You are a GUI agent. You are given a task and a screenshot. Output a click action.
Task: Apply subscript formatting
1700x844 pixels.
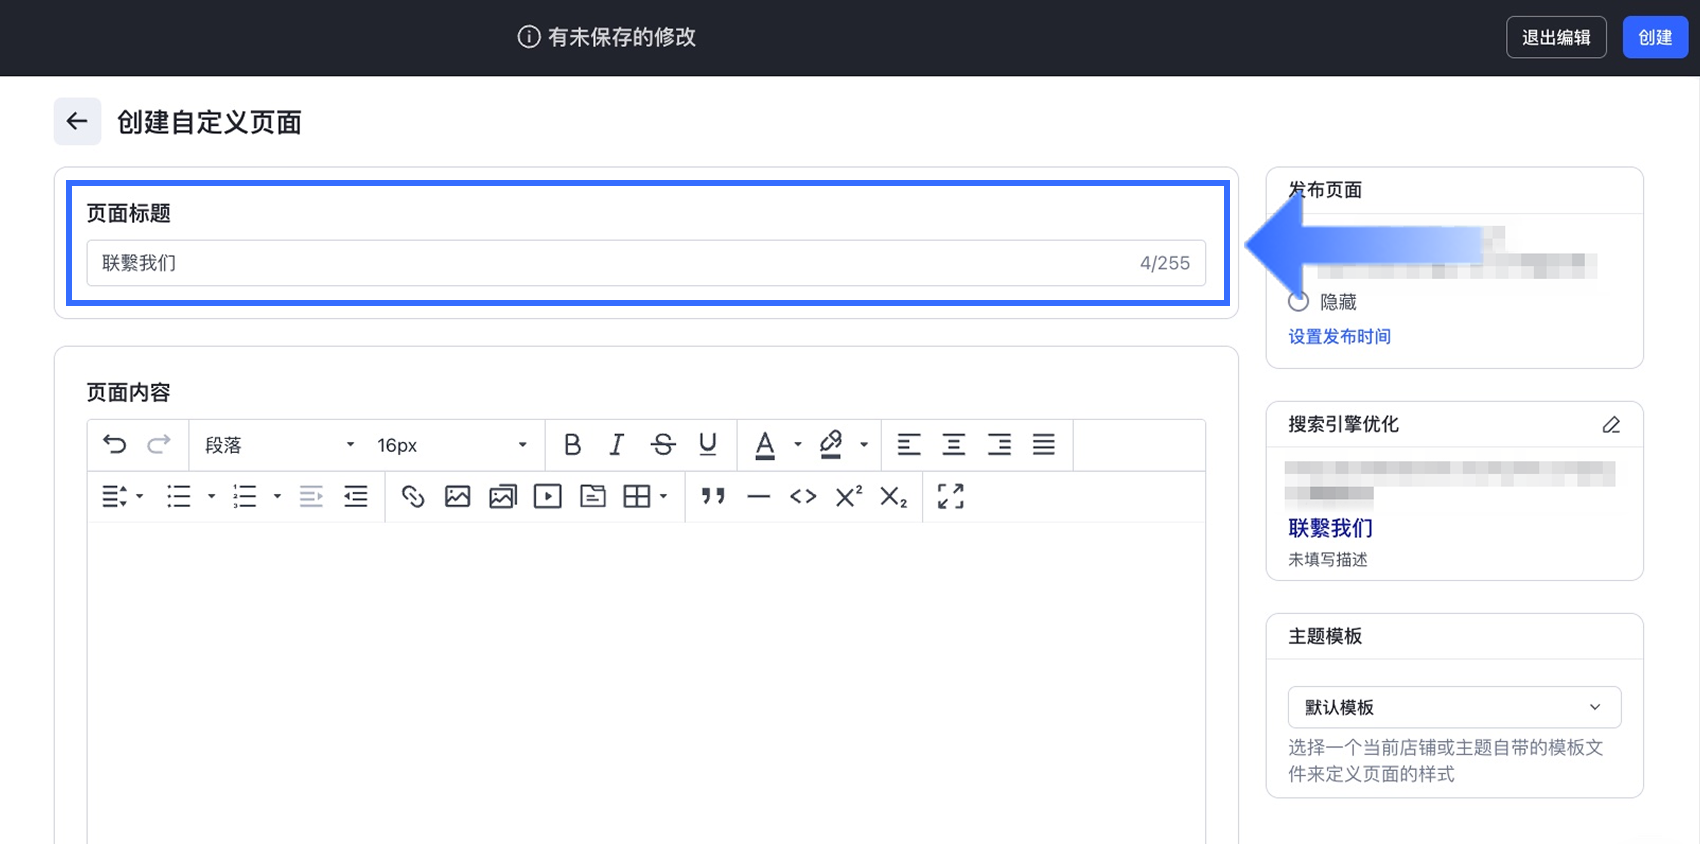pyautogui.click(x=894, y=496)
